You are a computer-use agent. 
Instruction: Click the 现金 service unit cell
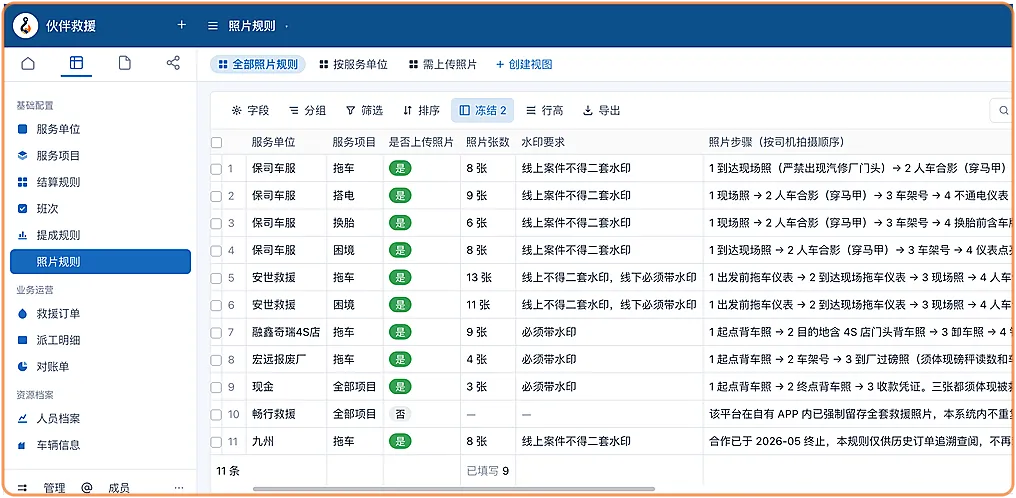(x=263, y=387)
